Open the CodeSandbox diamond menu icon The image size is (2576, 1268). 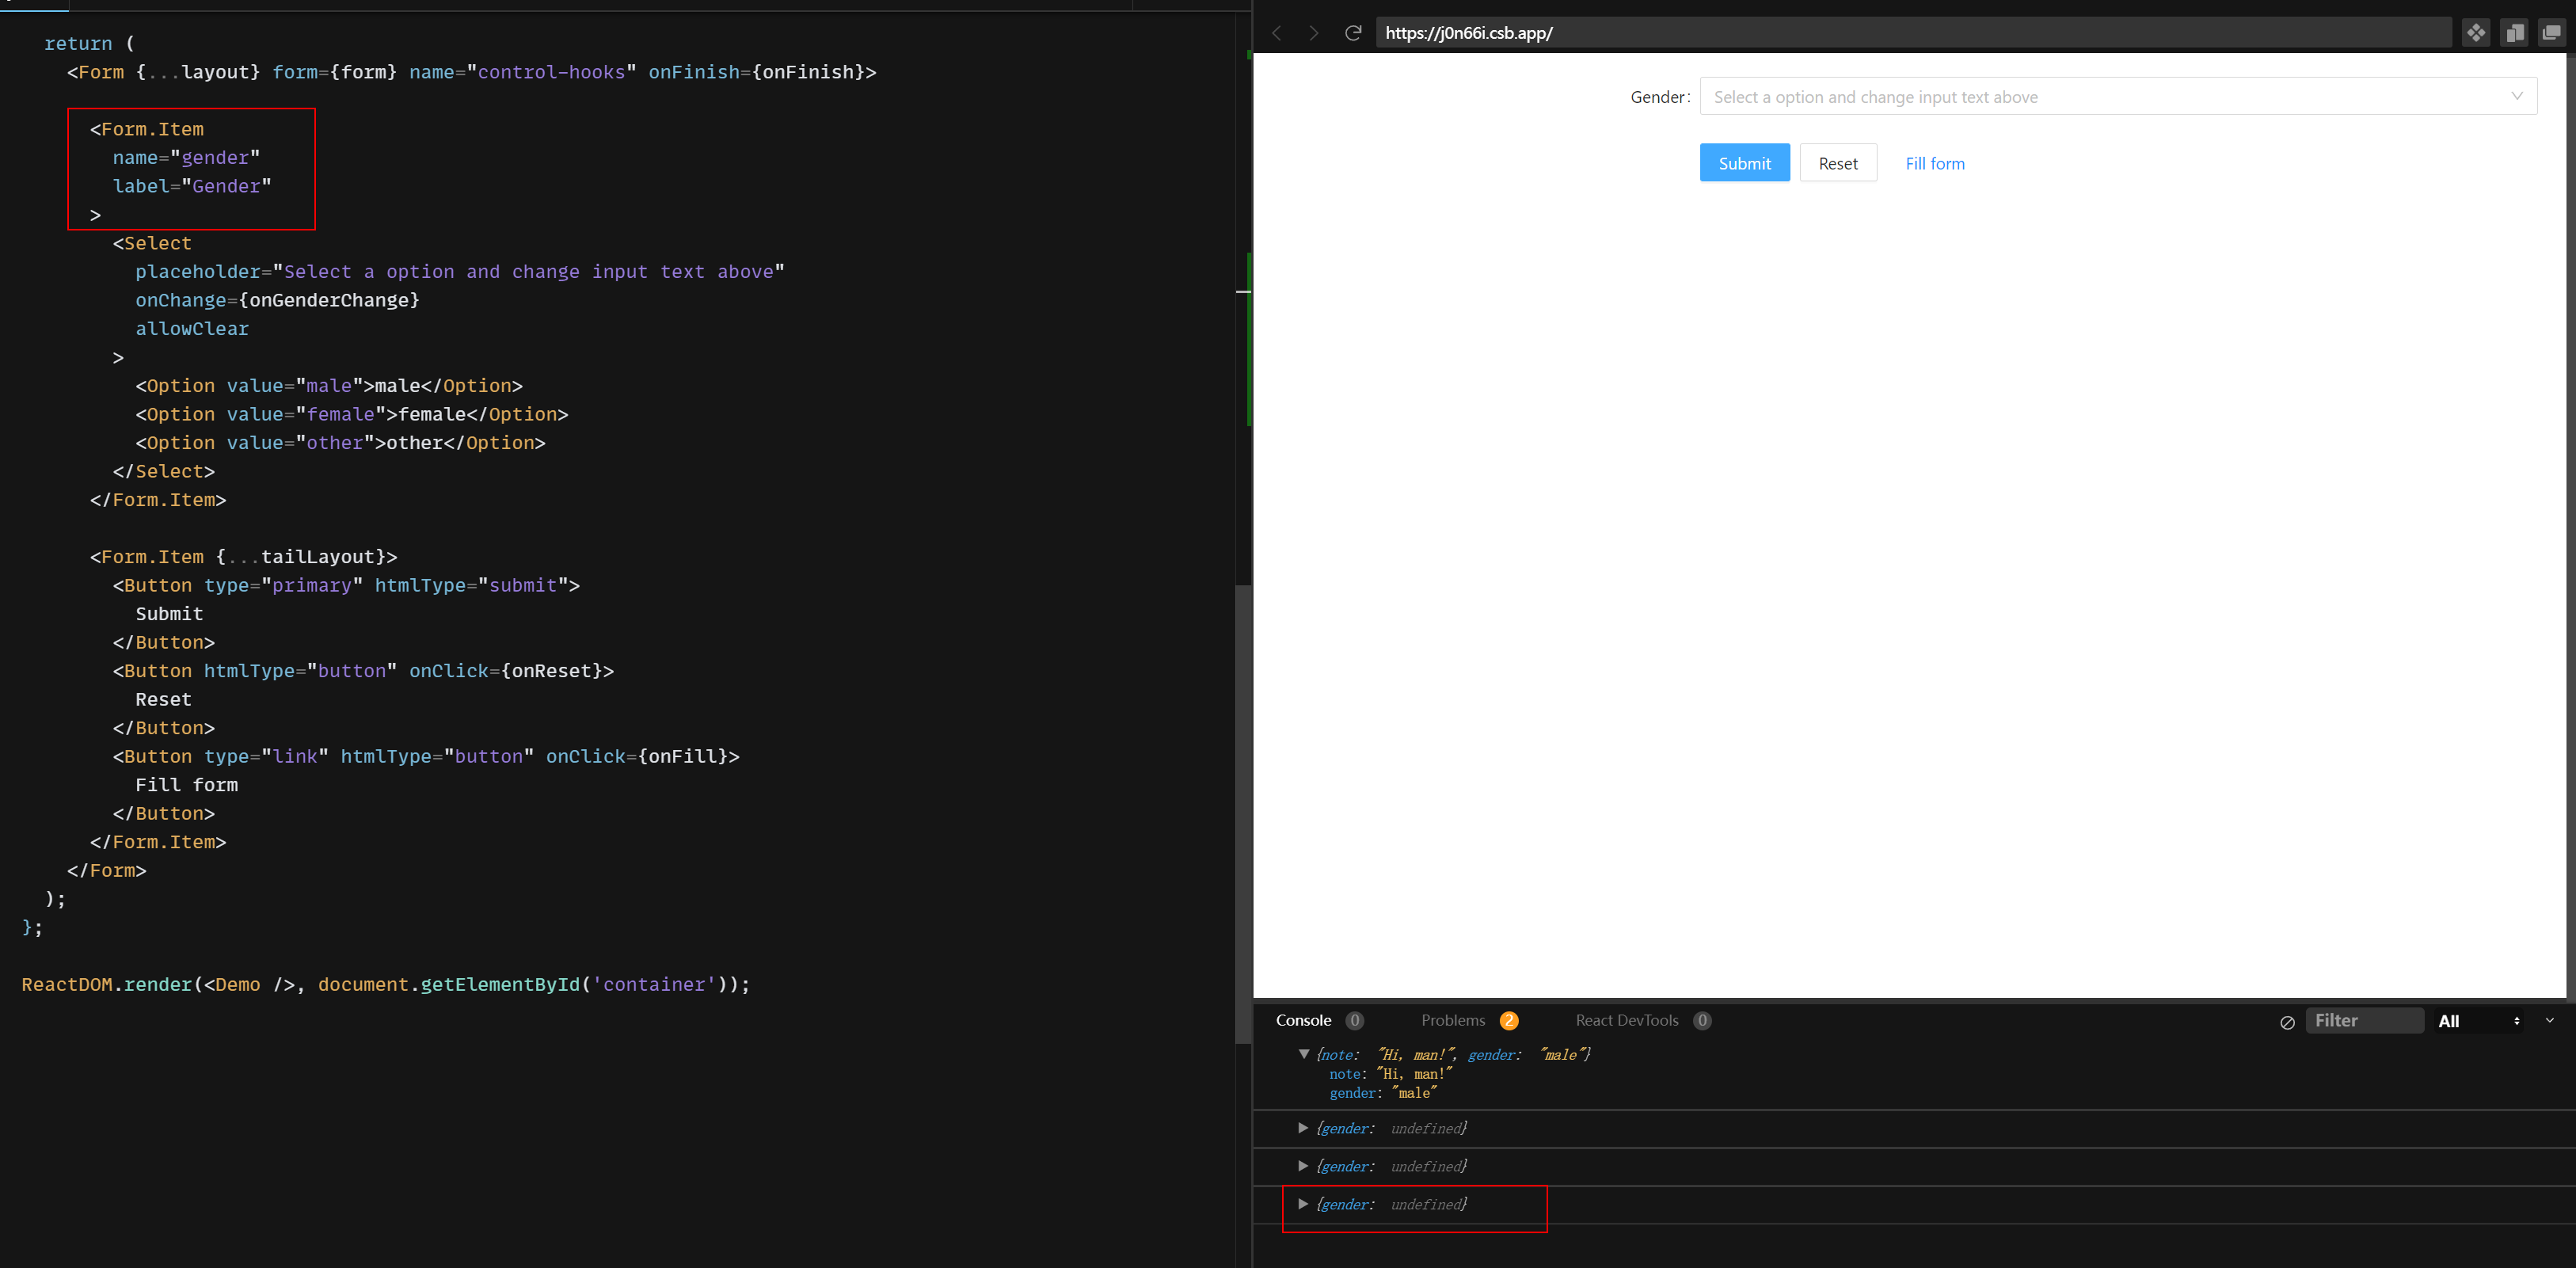point(2477,32)
